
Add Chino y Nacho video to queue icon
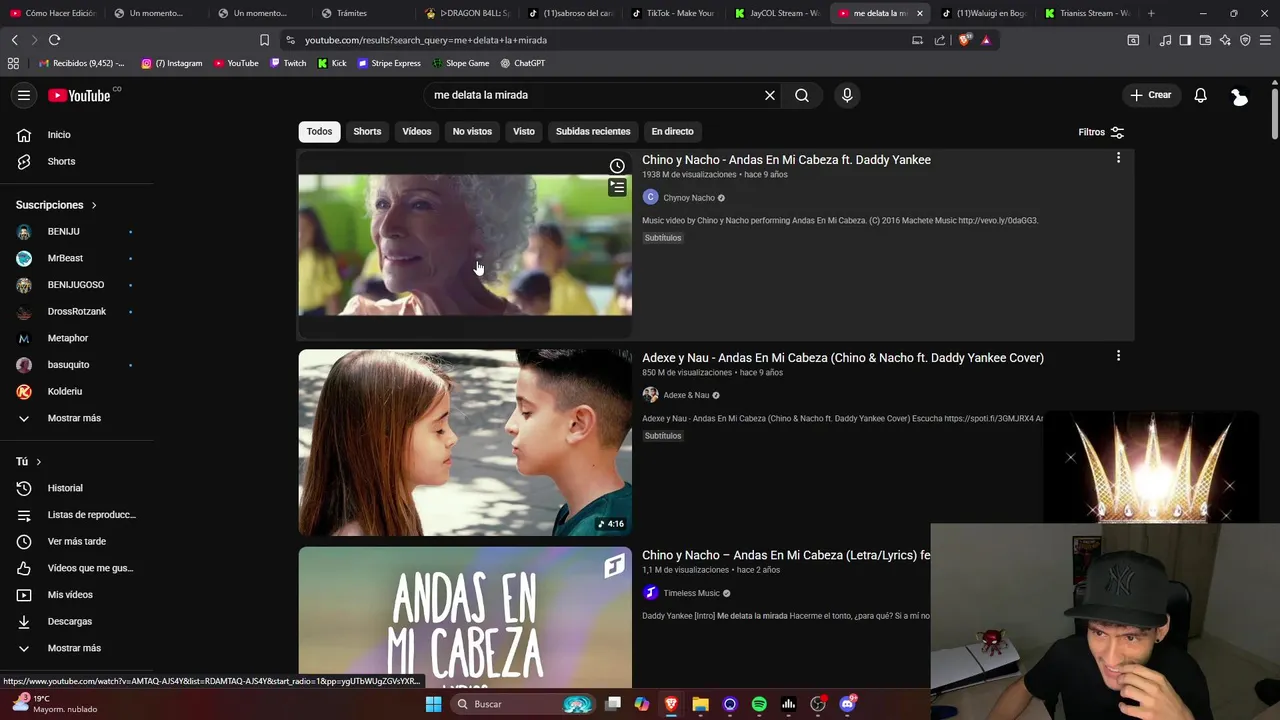pos(617,187)
